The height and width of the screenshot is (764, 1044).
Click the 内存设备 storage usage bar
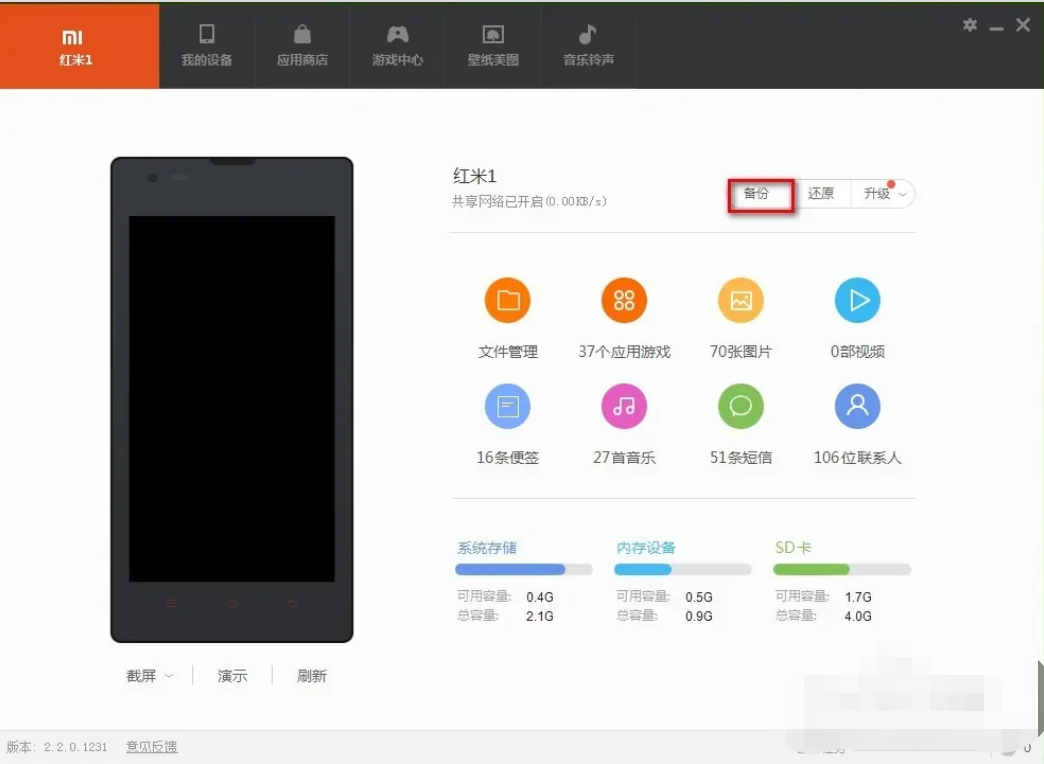(x=682, y=570)
